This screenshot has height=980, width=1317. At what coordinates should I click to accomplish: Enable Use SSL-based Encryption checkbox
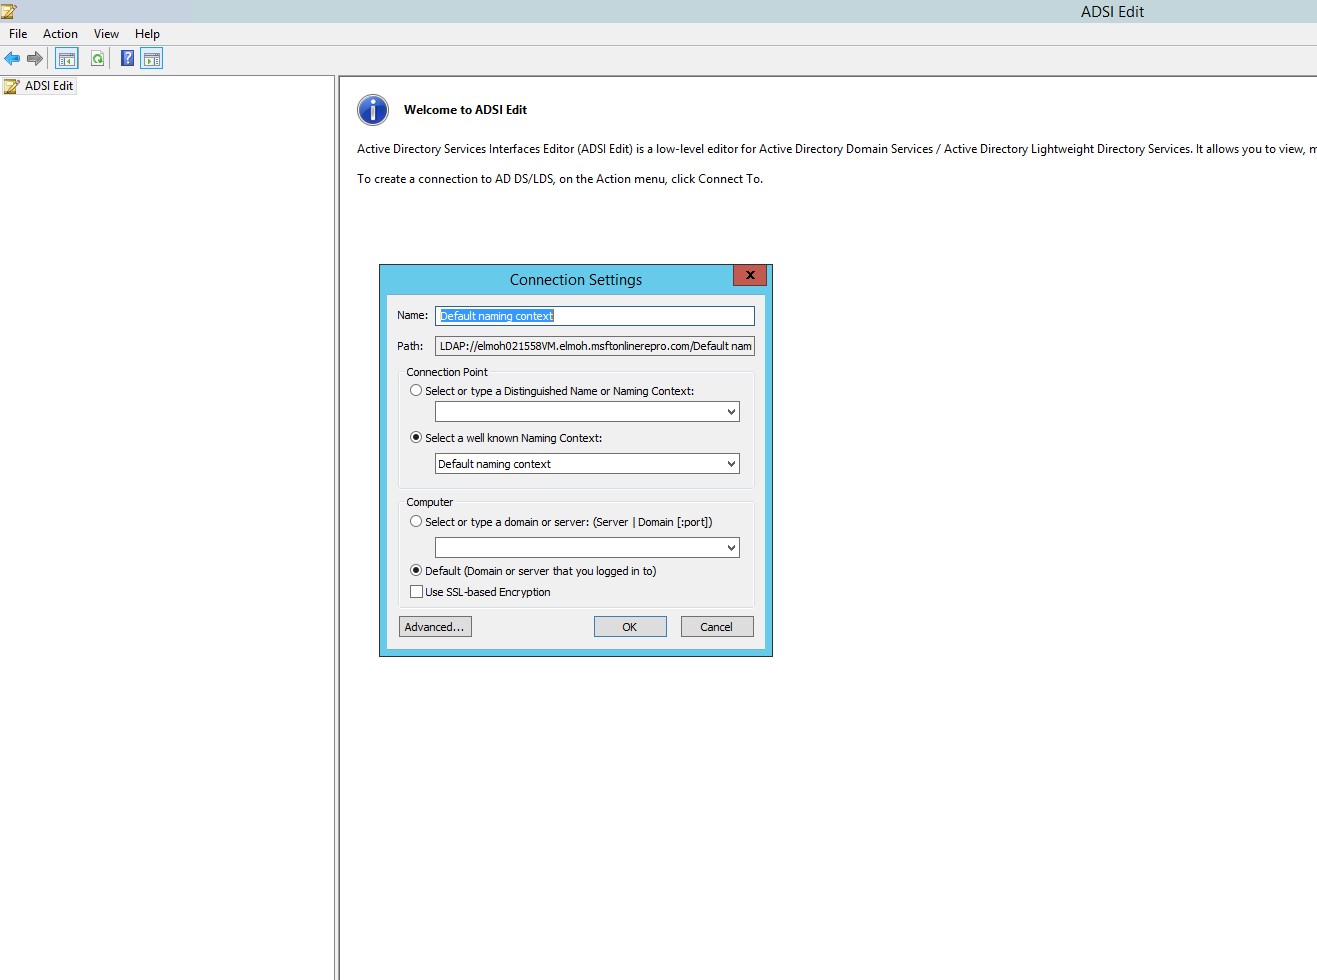(x=416, y=592)
